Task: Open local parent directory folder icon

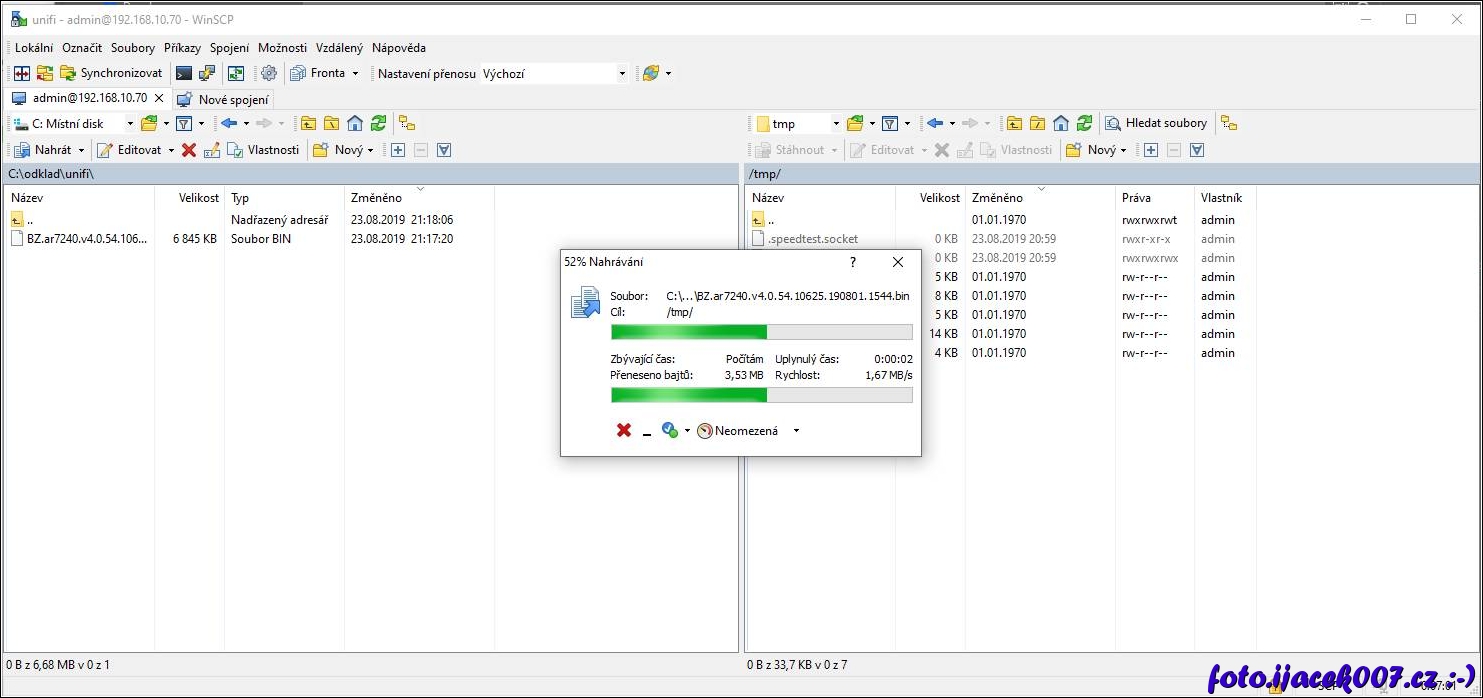Action: coord(308,123)
